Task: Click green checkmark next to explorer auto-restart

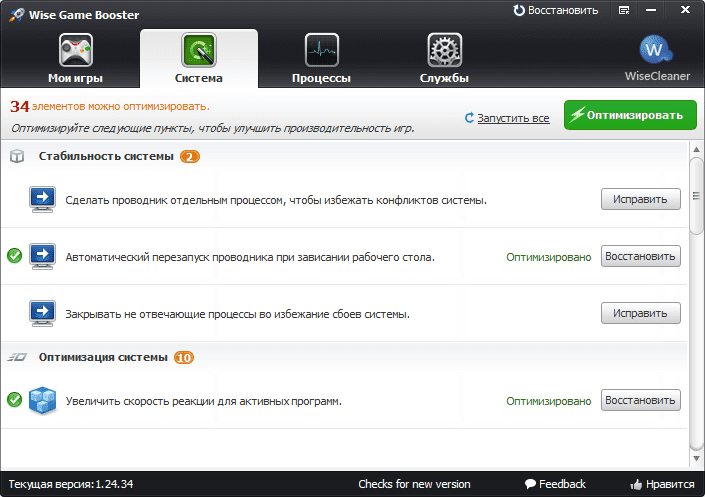Action: pos(14,256)
